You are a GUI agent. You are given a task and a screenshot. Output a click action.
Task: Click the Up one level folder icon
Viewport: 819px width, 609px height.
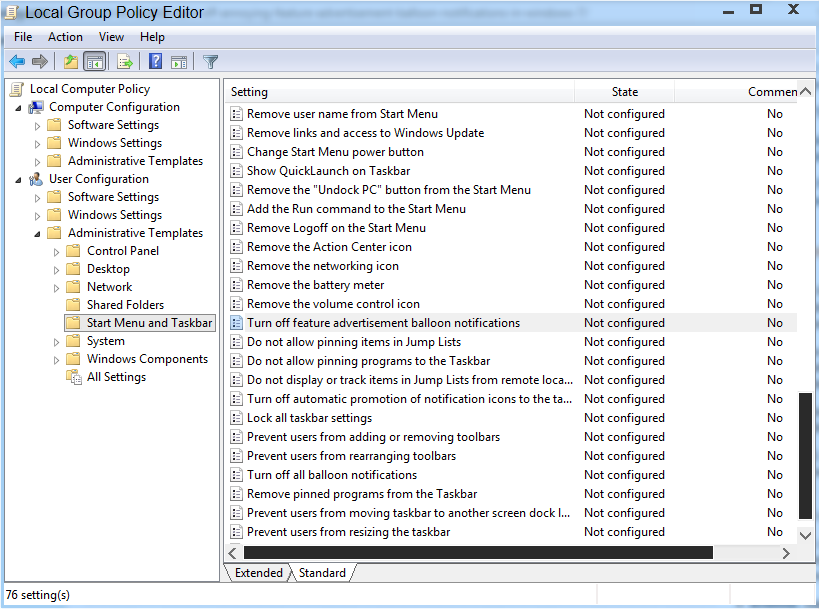coord(71,62)
